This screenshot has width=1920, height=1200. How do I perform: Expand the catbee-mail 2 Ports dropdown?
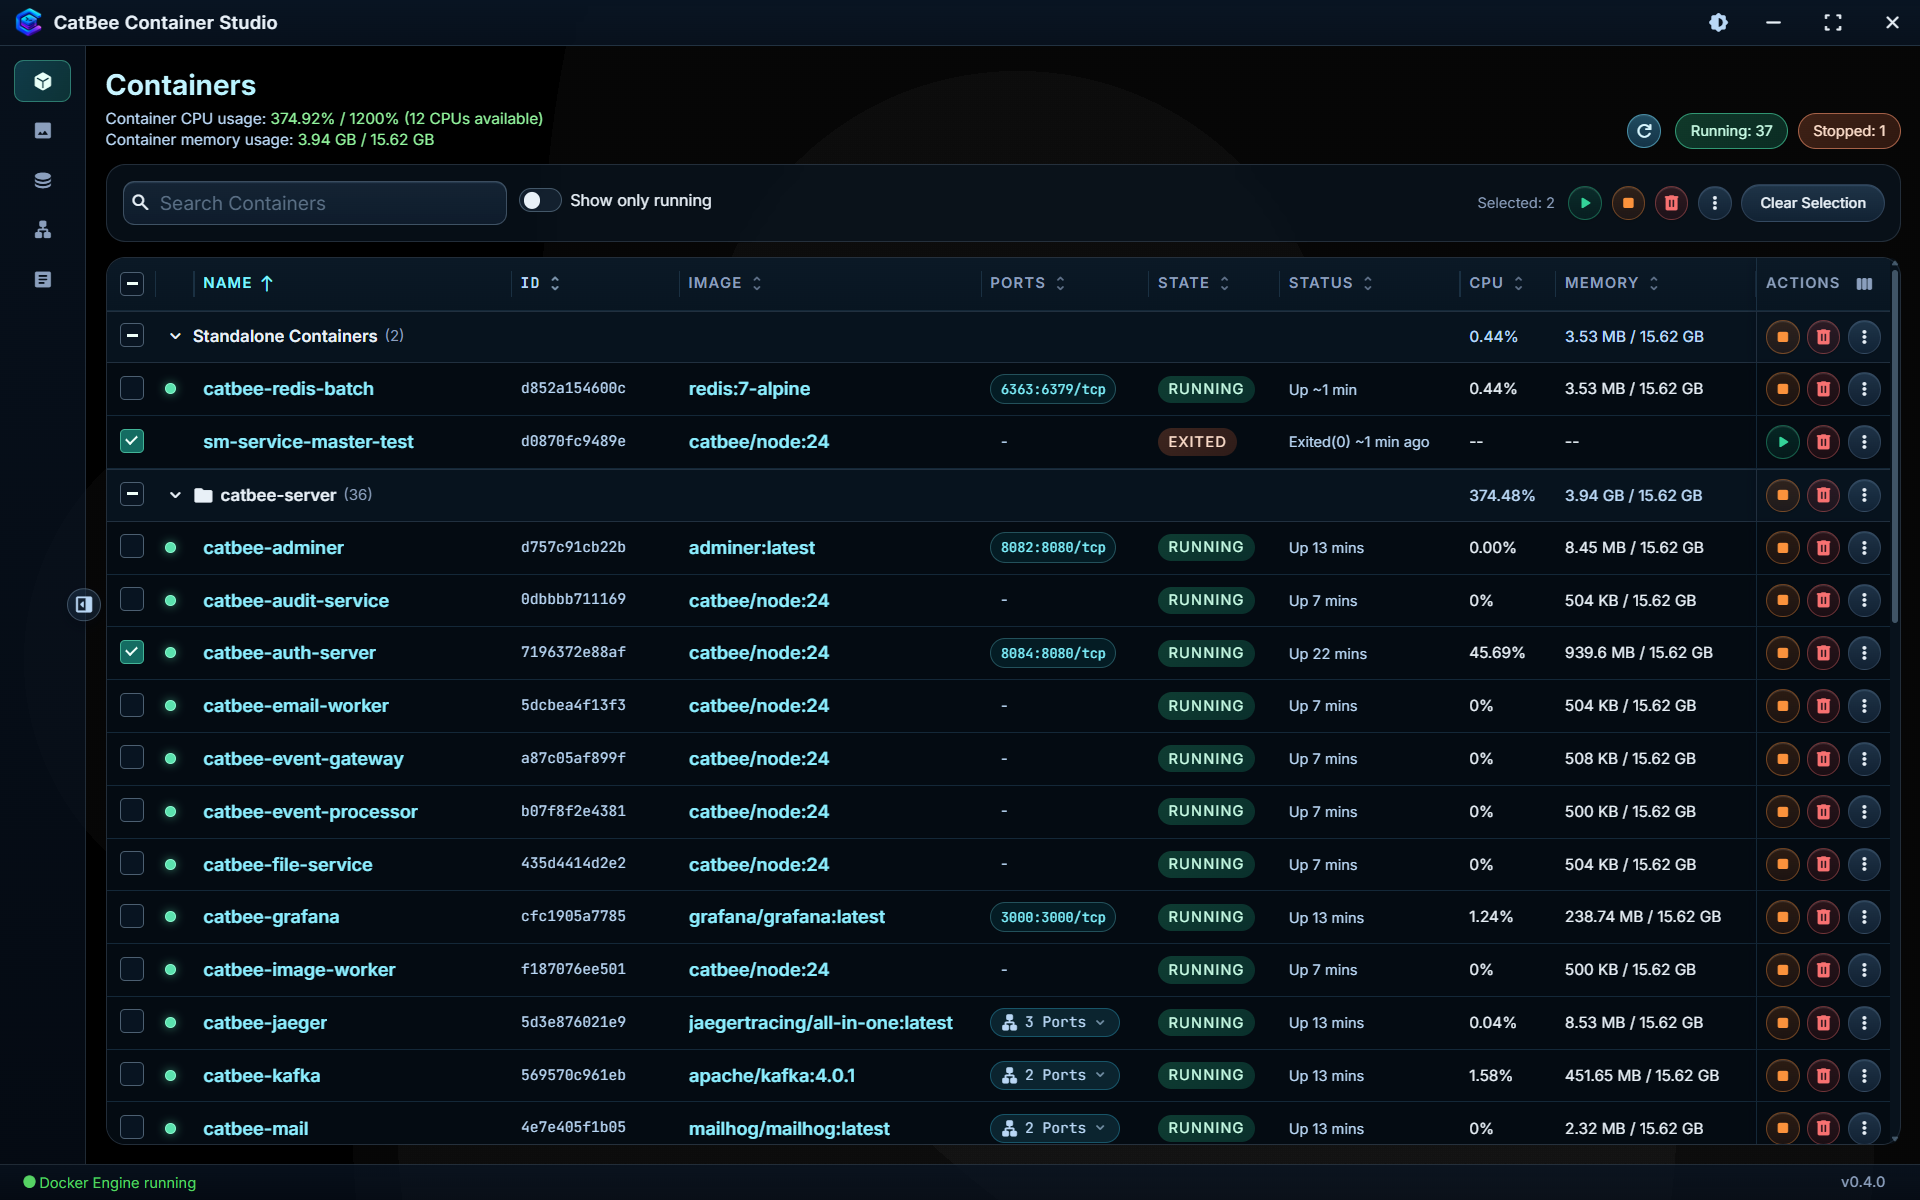(x=1054, y=1129)
